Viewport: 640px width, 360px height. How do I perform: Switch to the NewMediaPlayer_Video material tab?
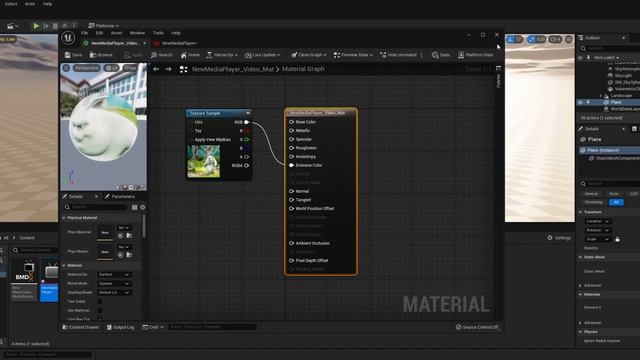point(115,43)
